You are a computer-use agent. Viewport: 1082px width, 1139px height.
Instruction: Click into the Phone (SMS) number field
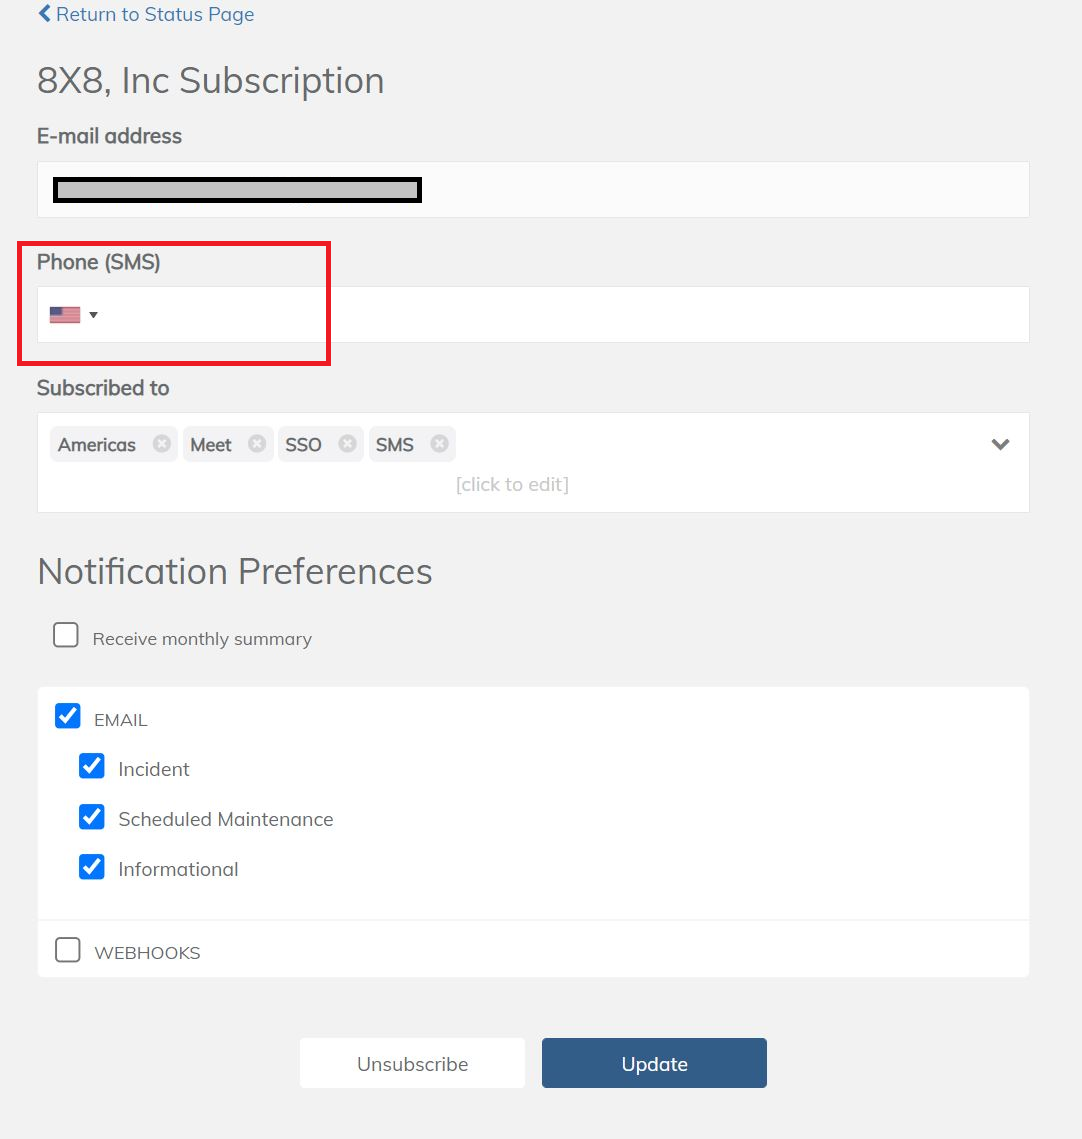[x=560, y=315]
